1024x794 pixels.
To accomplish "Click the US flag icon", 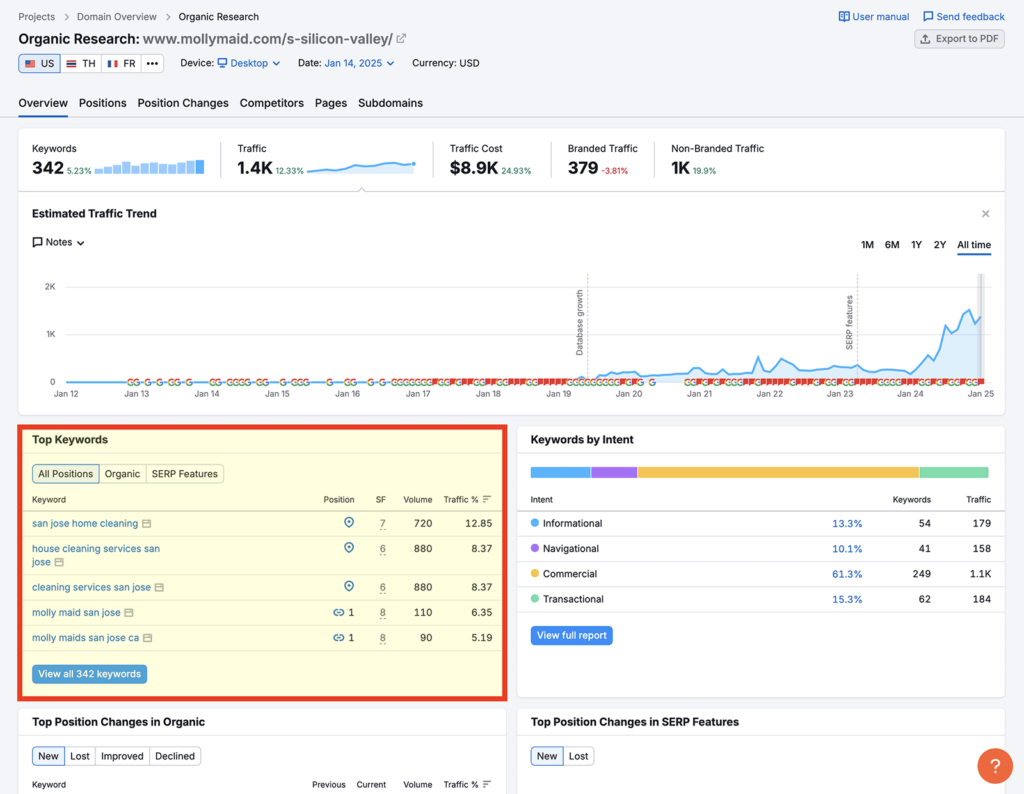I will click(30, 63).
